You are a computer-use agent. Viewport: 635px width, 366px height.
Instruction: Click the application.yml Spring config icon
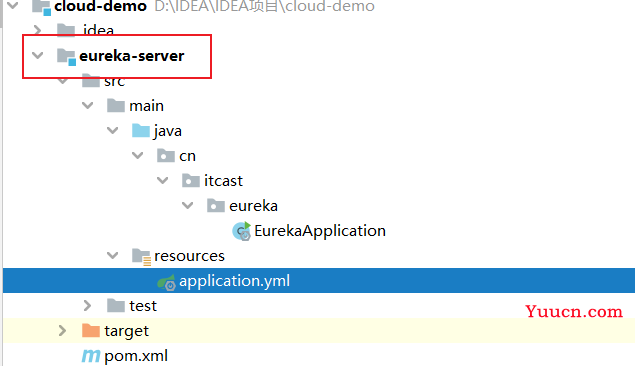pos(166,283)
